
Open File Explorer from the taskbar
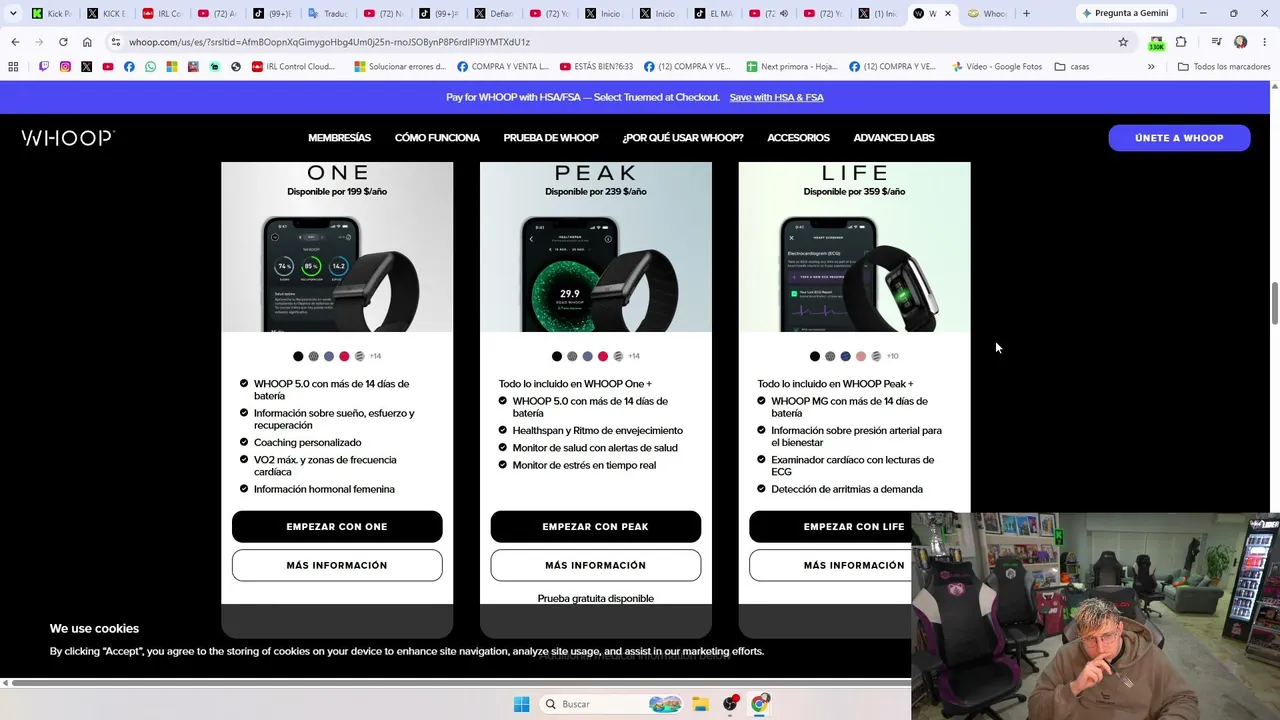pos(700,704)
